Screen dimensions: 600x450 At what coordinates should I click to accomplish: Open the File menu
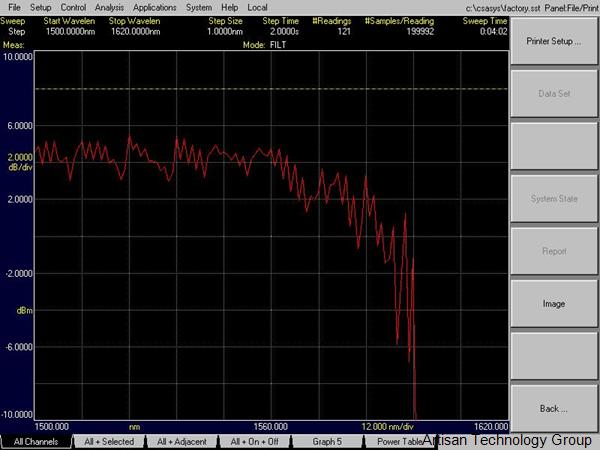pos(14,7)
